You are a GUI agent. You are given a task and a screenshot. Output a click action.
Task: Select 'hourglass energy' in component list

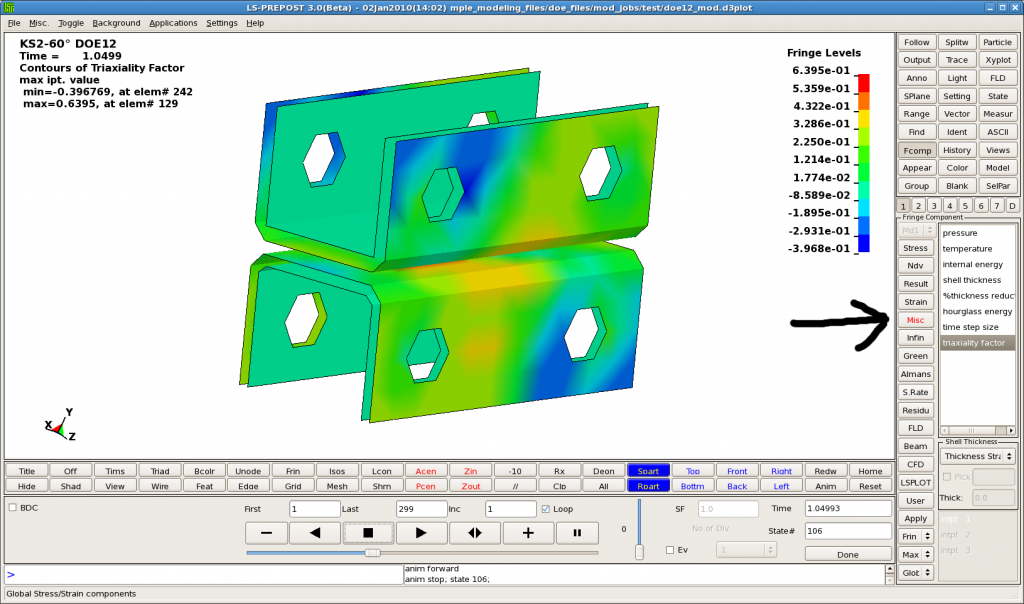click(x=978, y=311)
